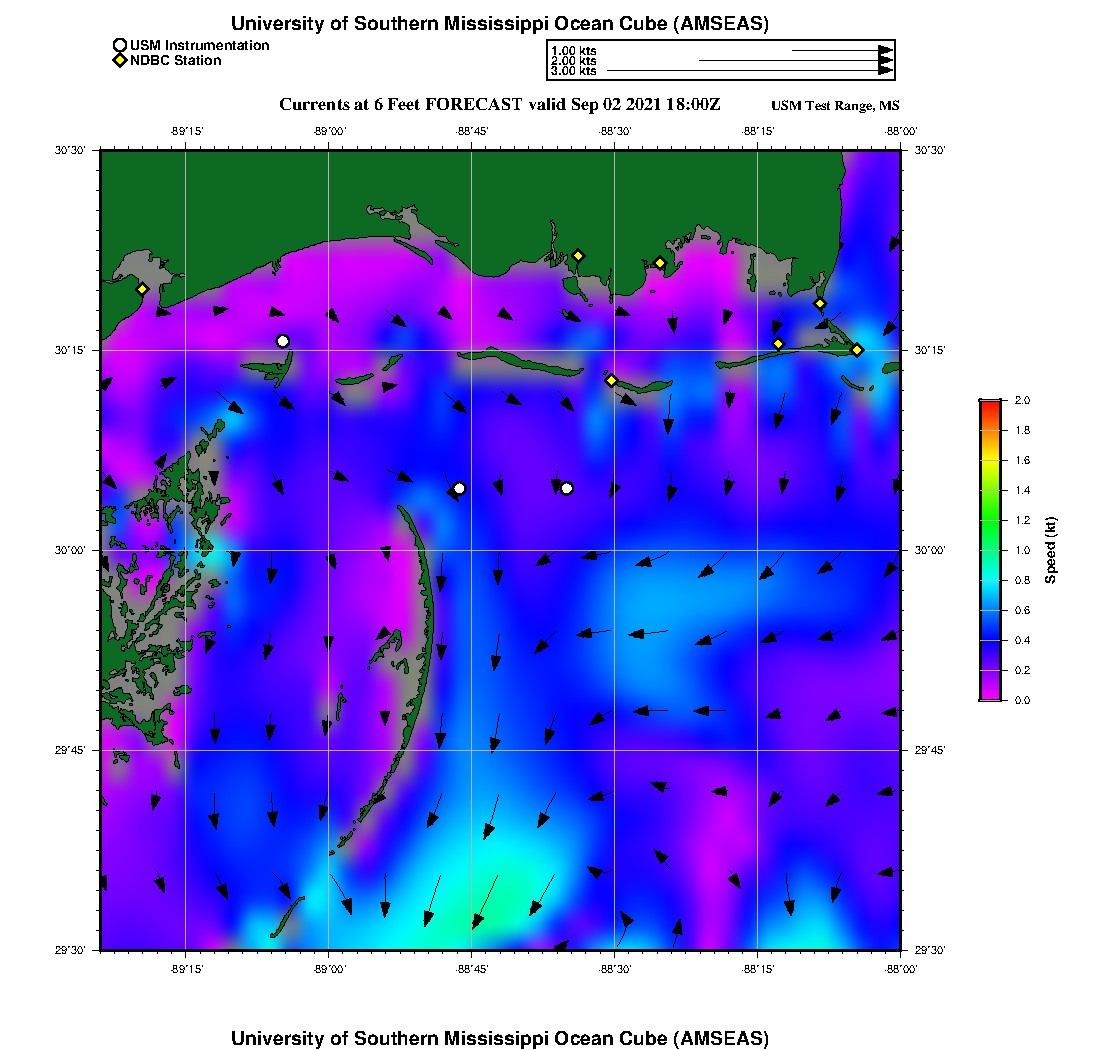
Task: Click the northernmost NDBC station diamond marker
Action: (x=578, y=255)
